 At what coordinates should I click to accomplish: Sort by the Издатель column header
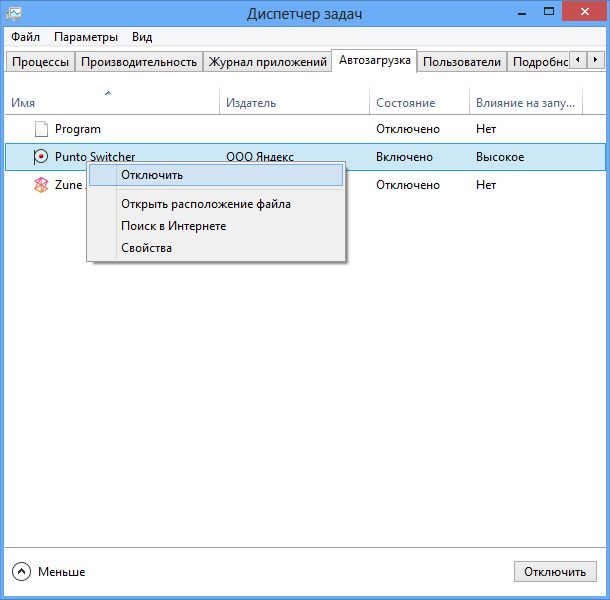(251, 103)
